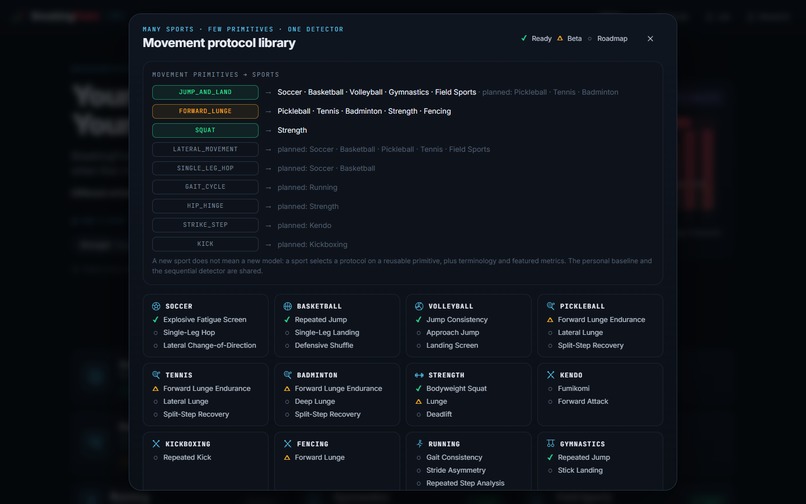Open the Defensive Shuffle protocol
This screenshot has width=806, height=504.
(x=324, y=345)
